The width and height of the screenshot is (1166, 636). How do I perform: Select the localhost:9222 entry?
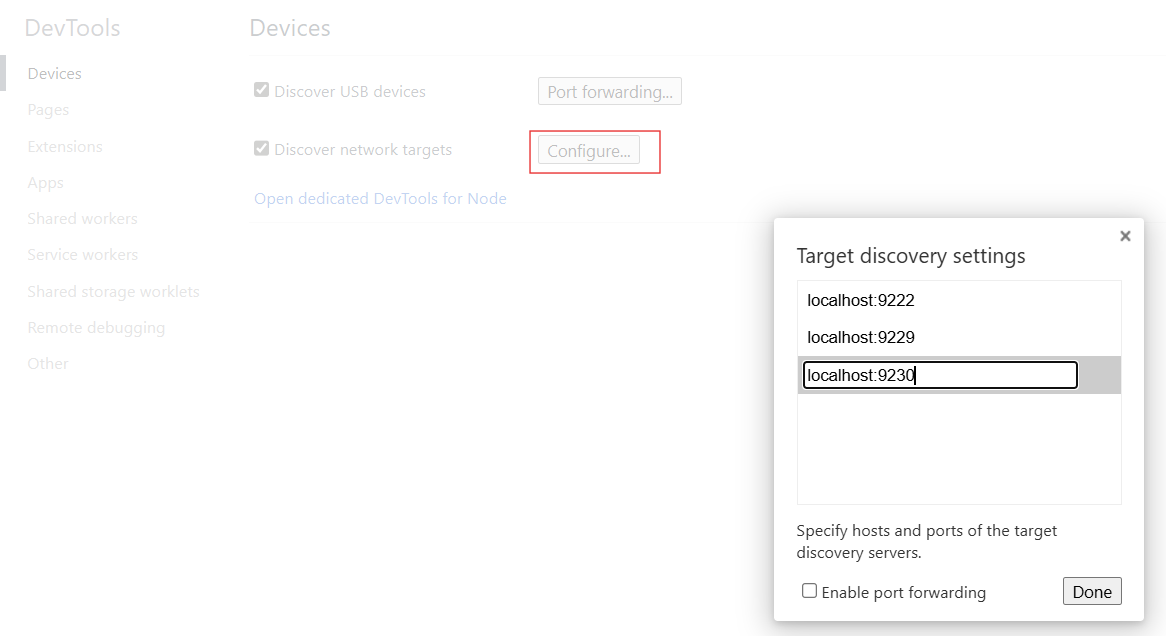click(x=861, y=300)
